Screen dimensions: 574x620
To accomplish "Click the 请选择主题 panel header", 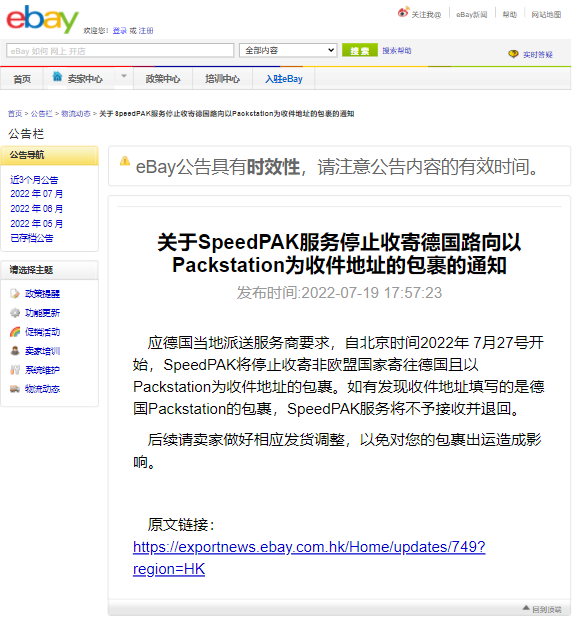I will 50,270.
